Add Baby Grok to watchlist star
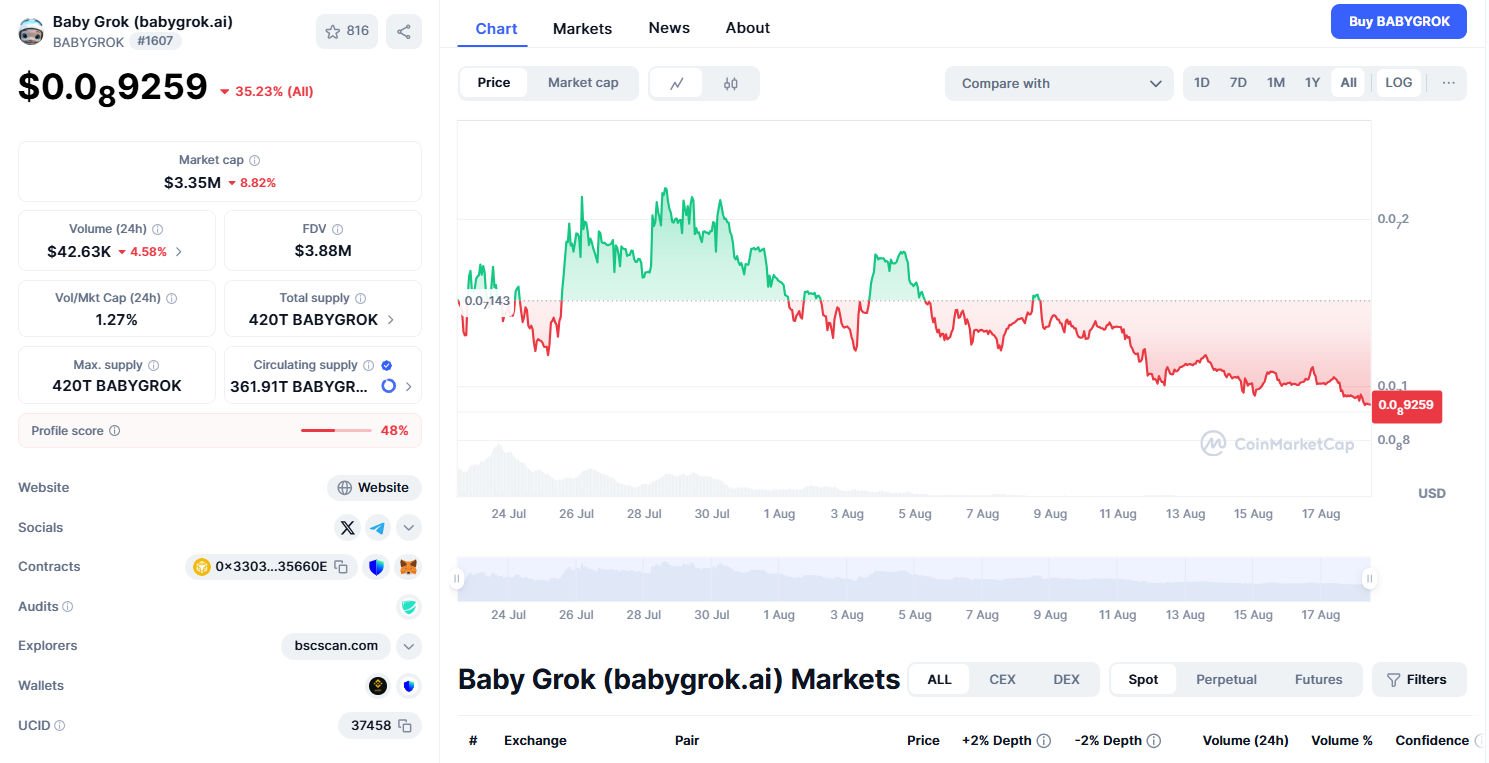 pyautogui.click(x=347, y=31)
